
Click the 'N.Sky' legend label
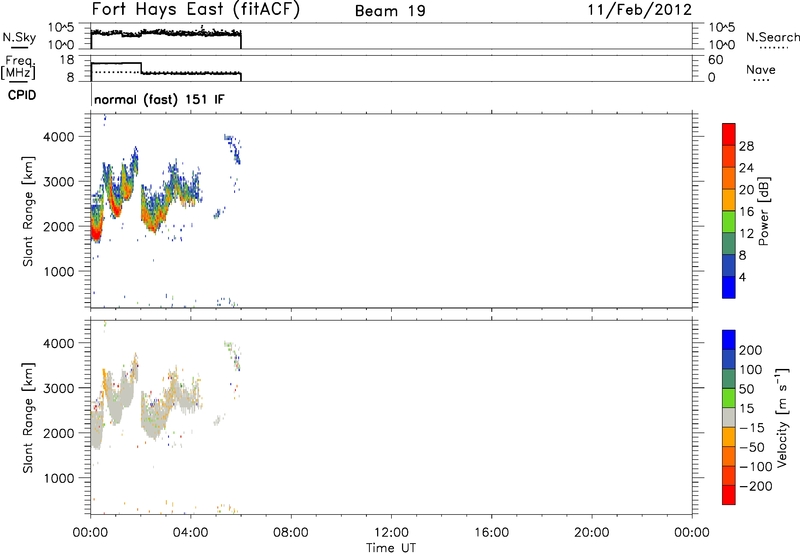(x=19, y=37)
